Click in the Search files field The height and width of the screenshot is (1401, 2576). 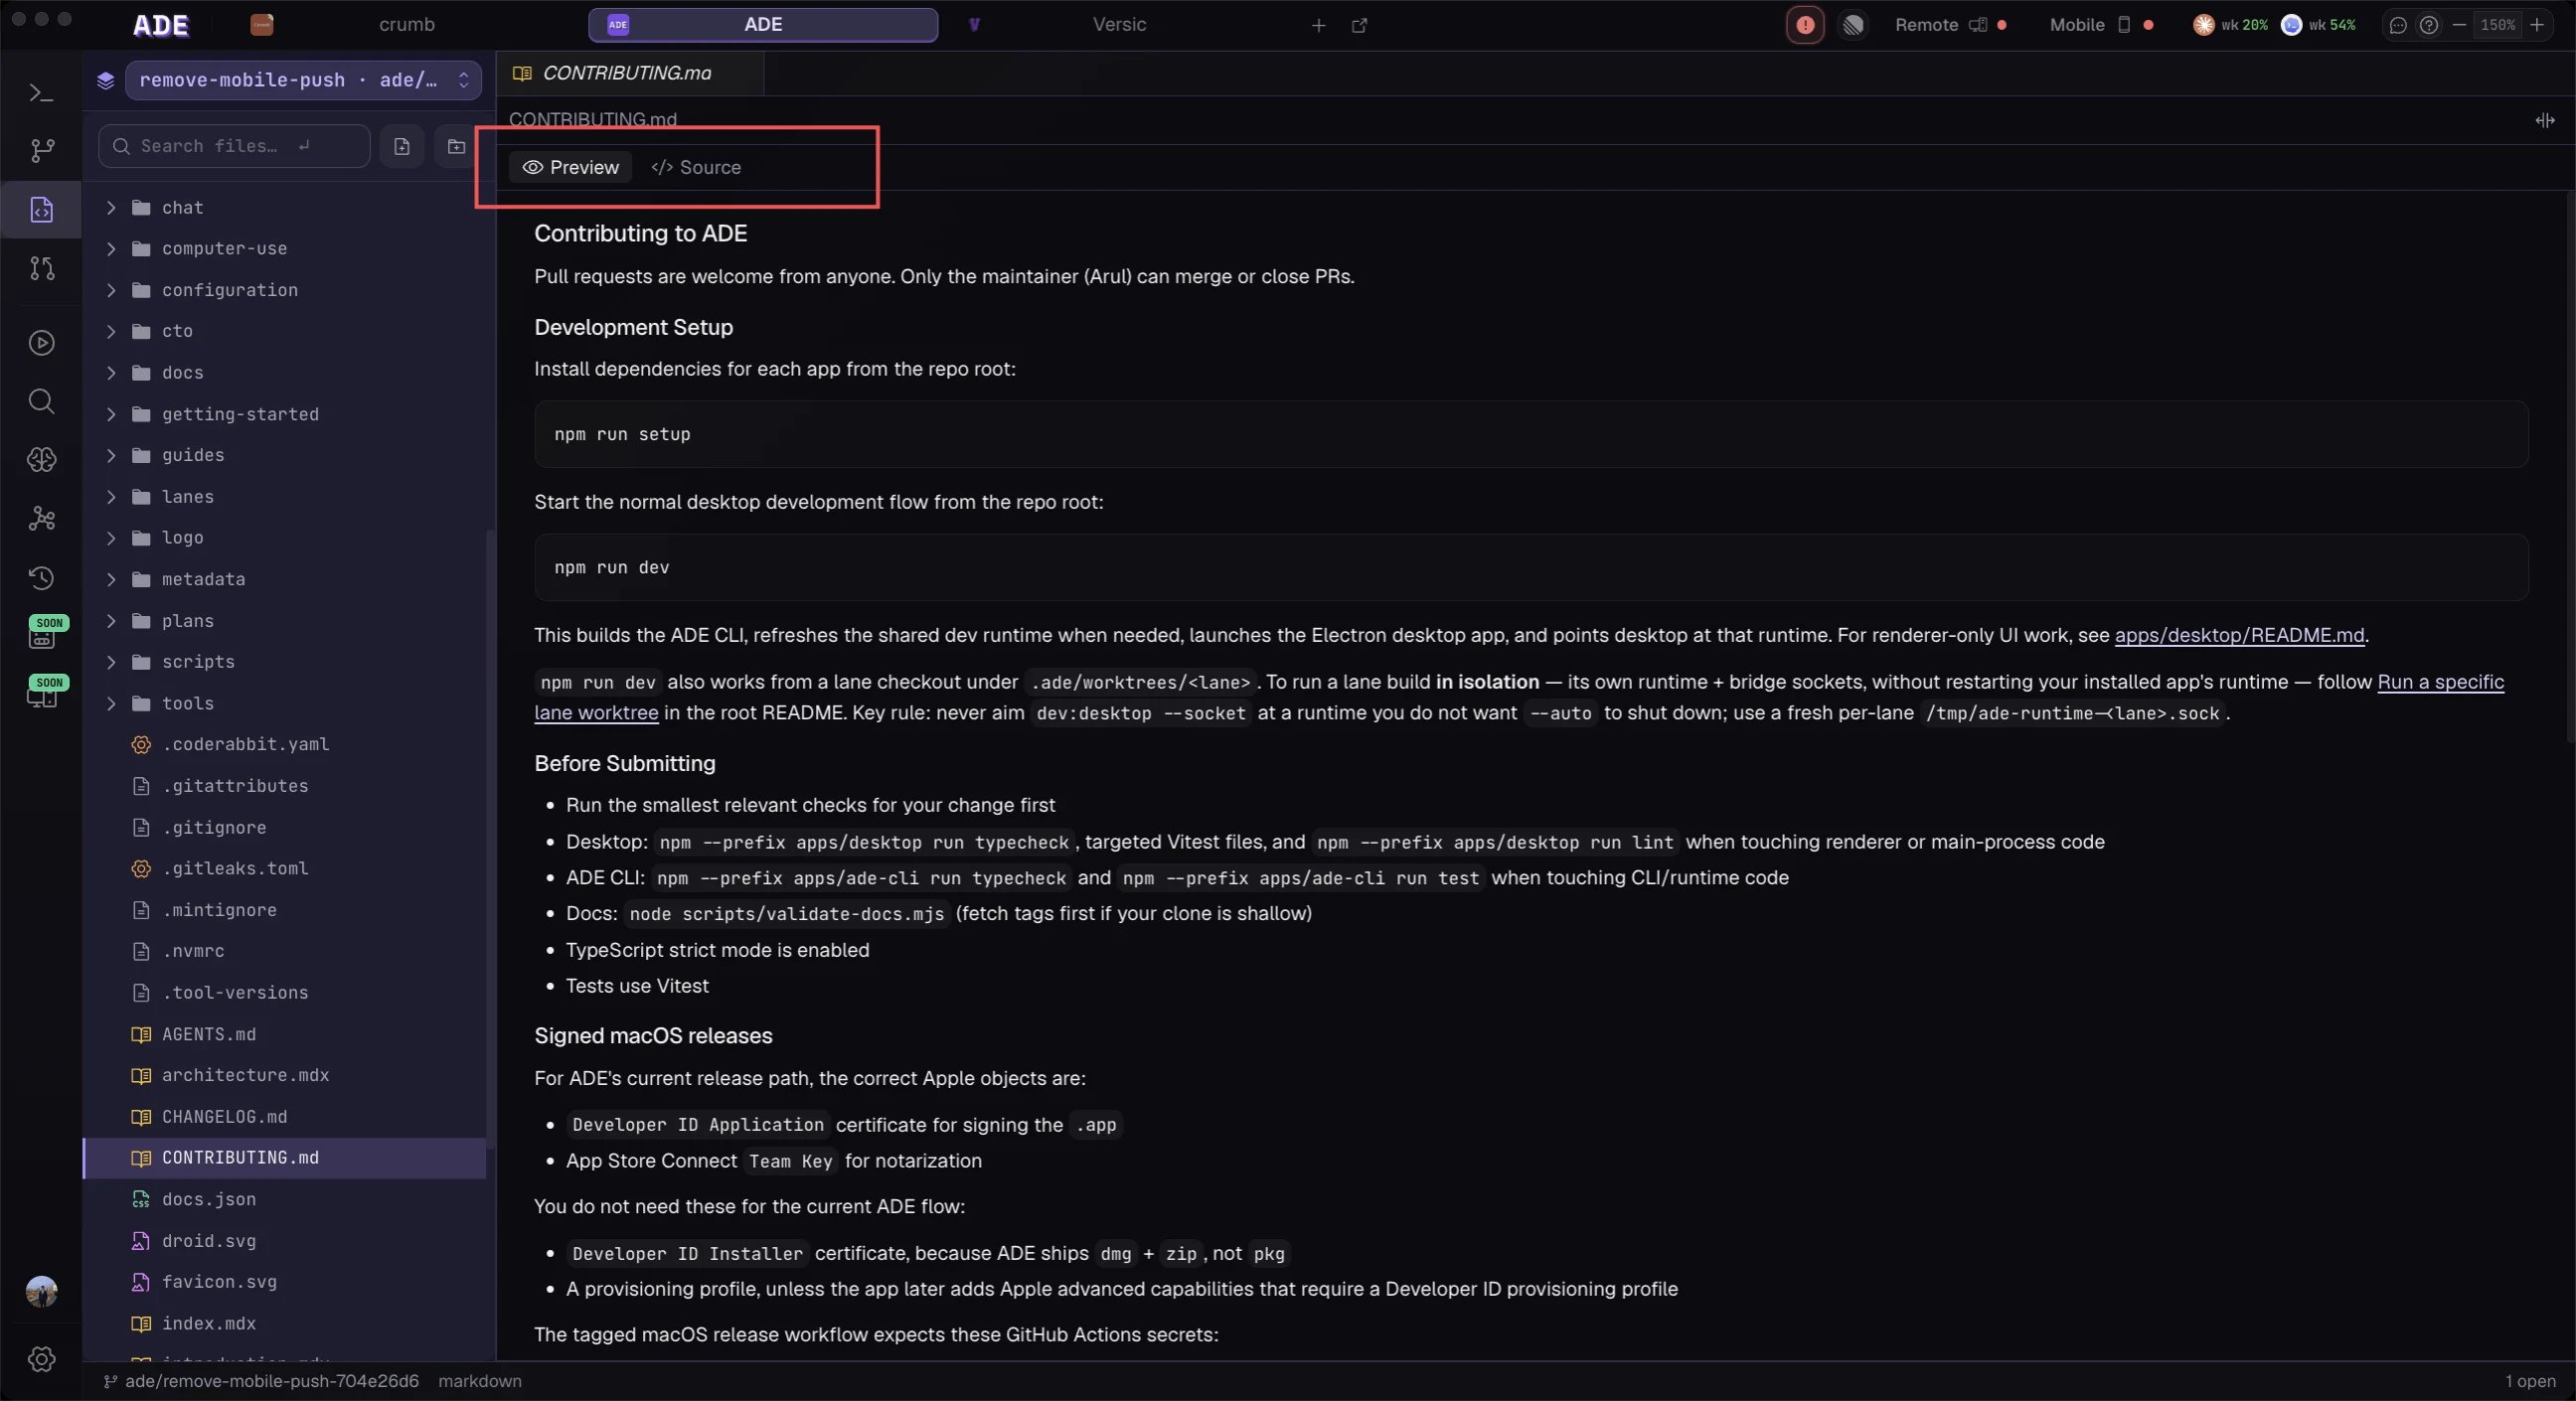coord(234,147)
